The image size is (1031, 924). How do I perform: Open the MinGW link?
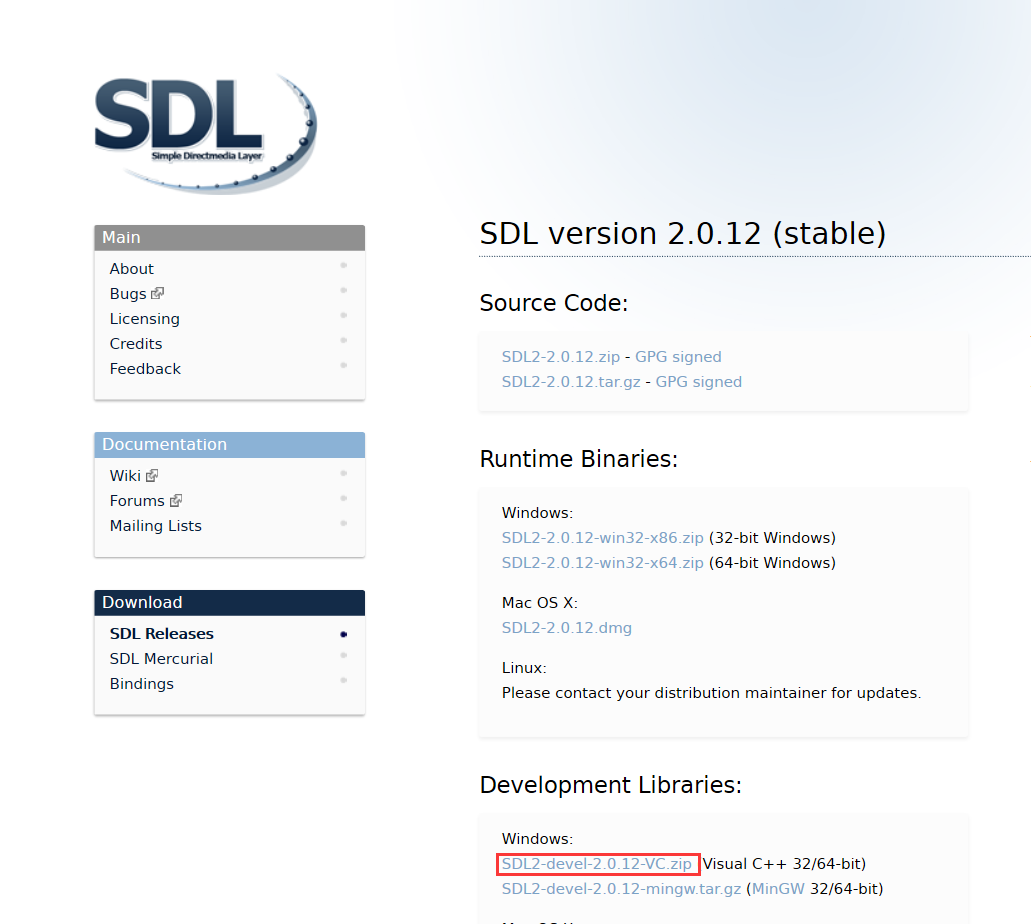pyautogui.click(x=778, y=888)
